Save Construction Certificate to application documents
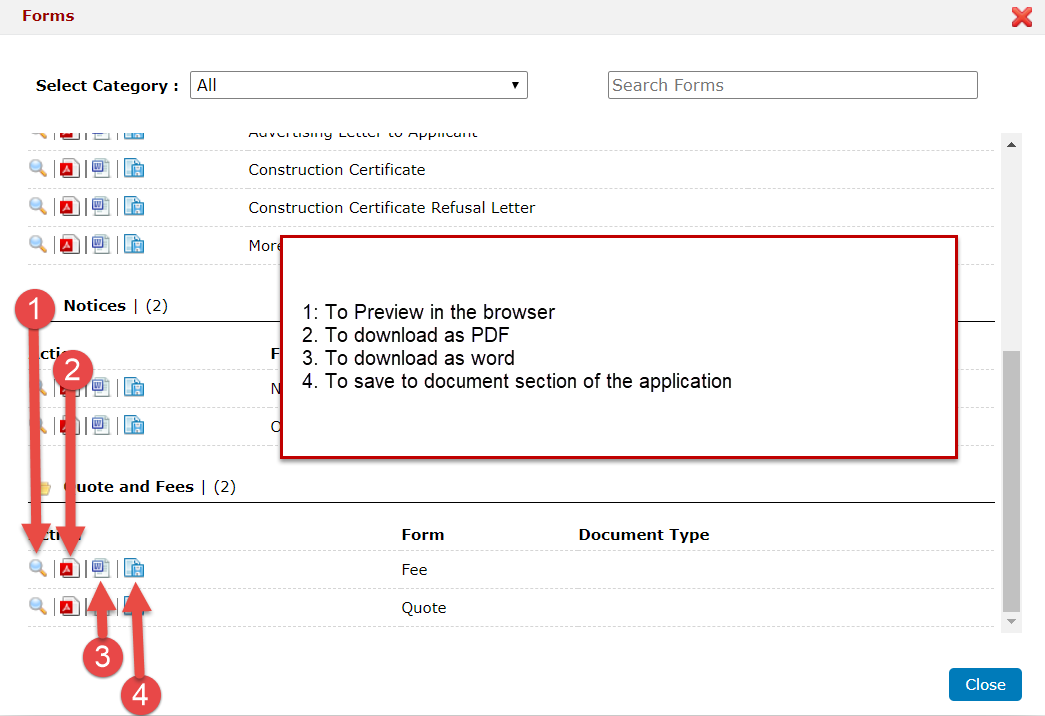1045x716 pixels. coord(134,169)
